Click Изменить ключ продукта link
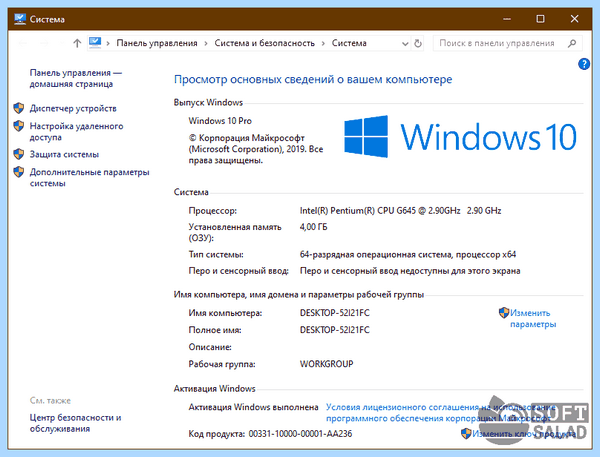Viewport: 600px width, 457px height. click(x=524, y=434)
